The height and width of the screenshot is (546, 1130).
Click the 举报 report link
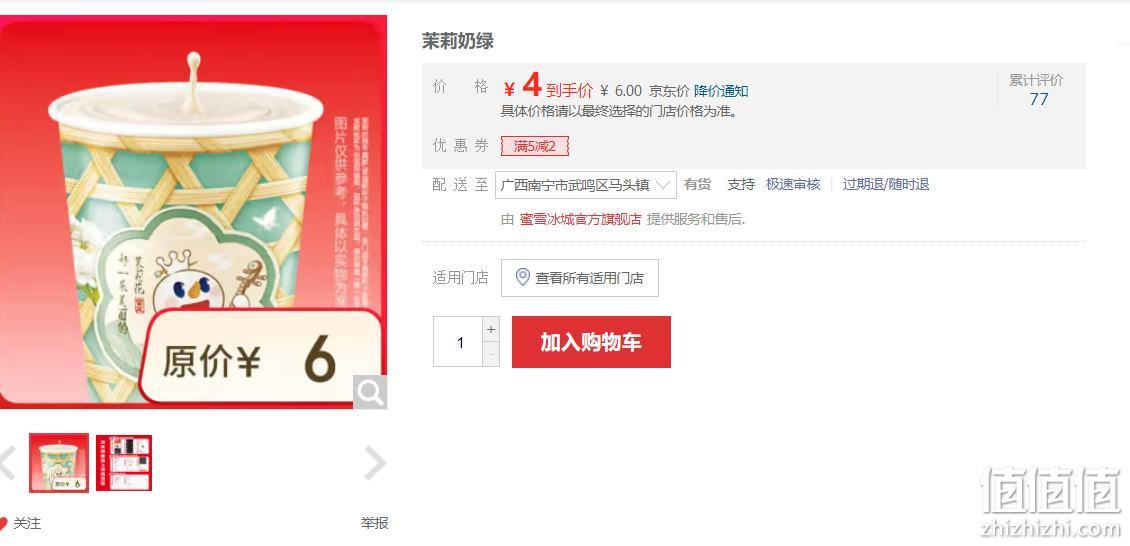point(375,524)
